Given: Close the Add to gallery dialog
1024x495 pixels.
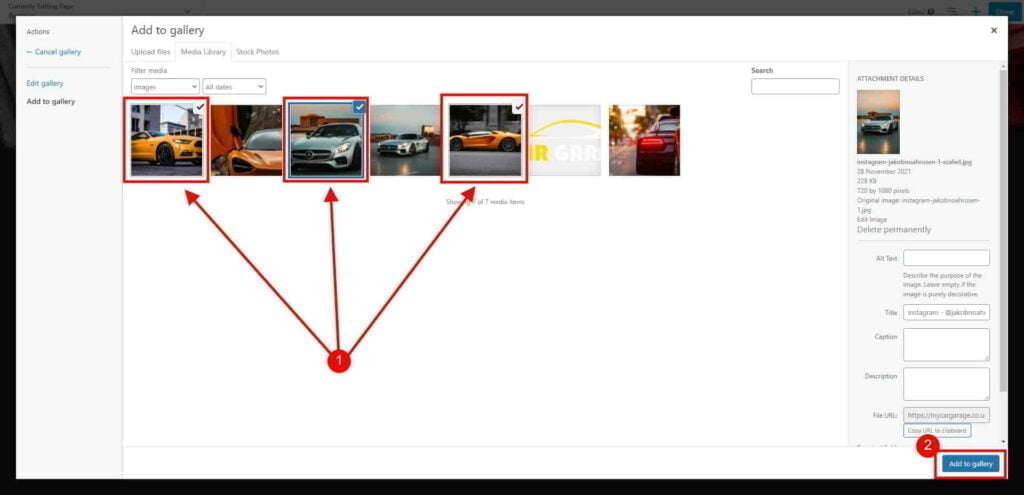Looking at the screenshot, I should pyautogui.click(x=993, y=31).
